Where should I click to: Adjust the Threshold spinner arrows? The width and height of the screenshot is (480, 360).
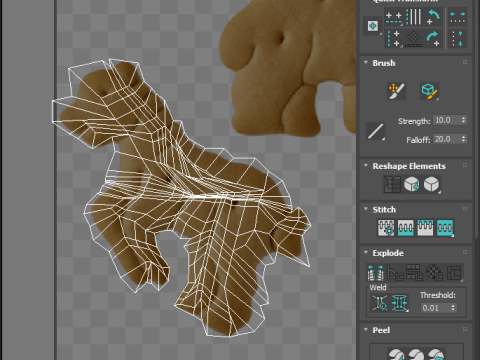coord(453,308)
